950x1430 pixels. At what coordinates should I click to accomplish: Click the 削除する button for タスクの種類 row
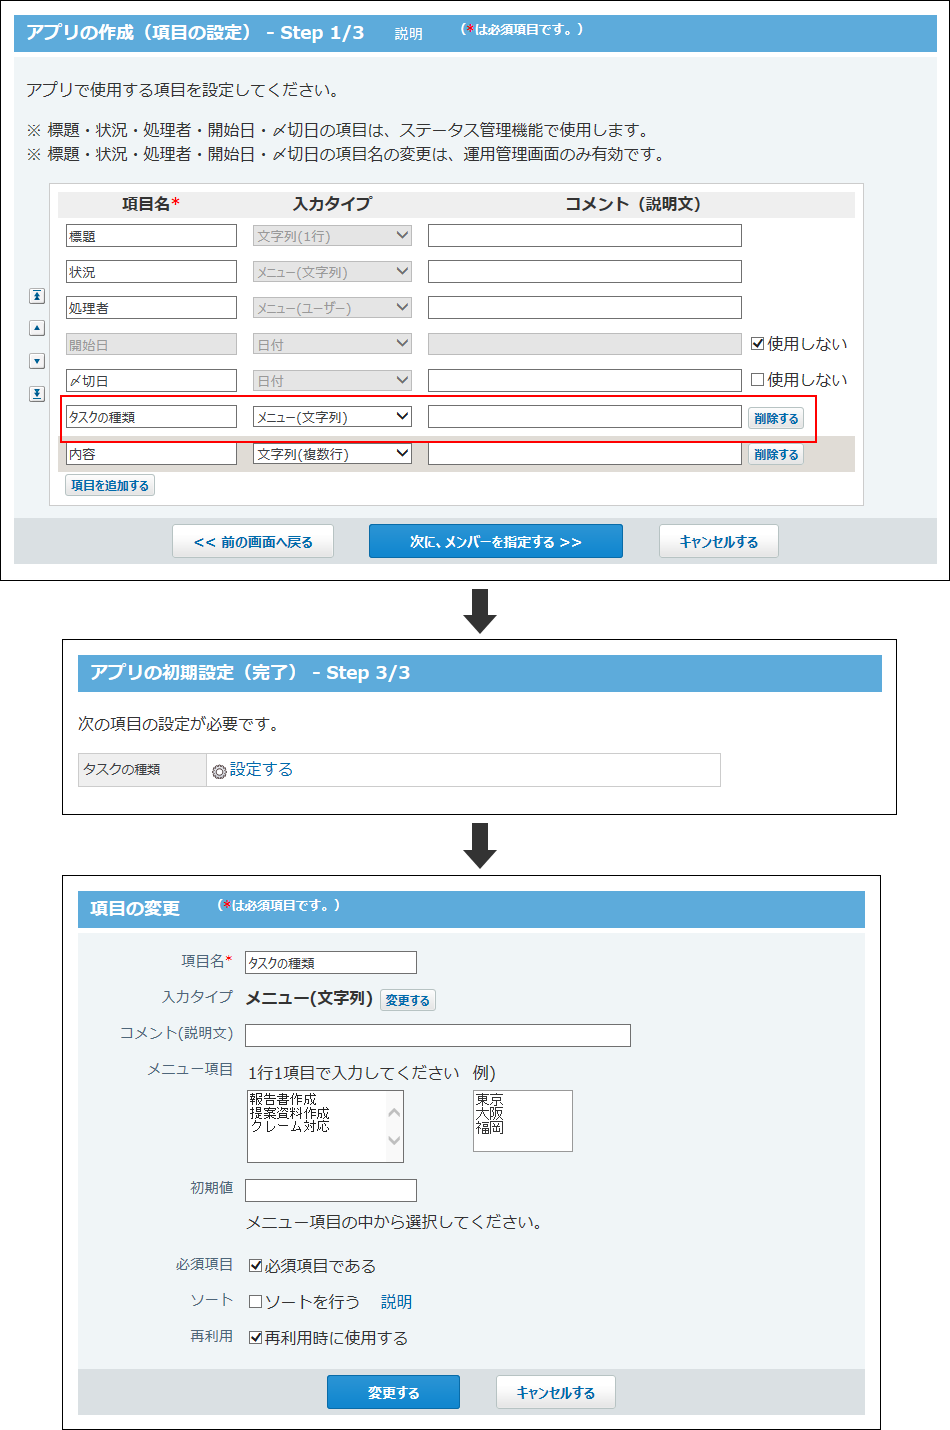click(x=776, y=418)
